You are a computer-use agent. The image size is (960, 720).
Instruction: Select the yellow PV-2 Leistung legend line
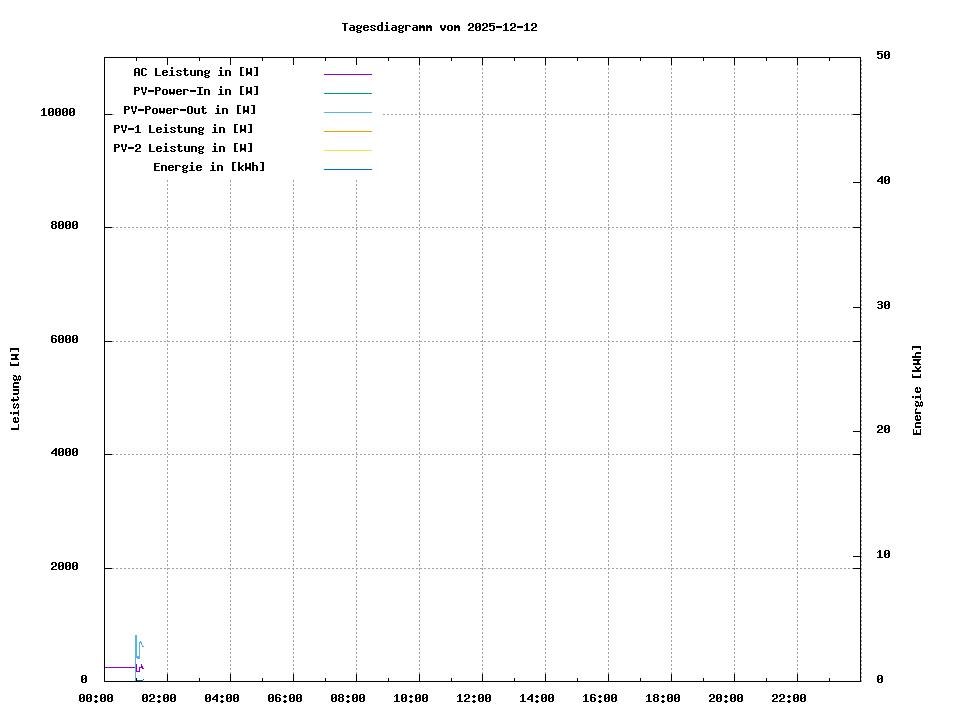pos(347,150)
